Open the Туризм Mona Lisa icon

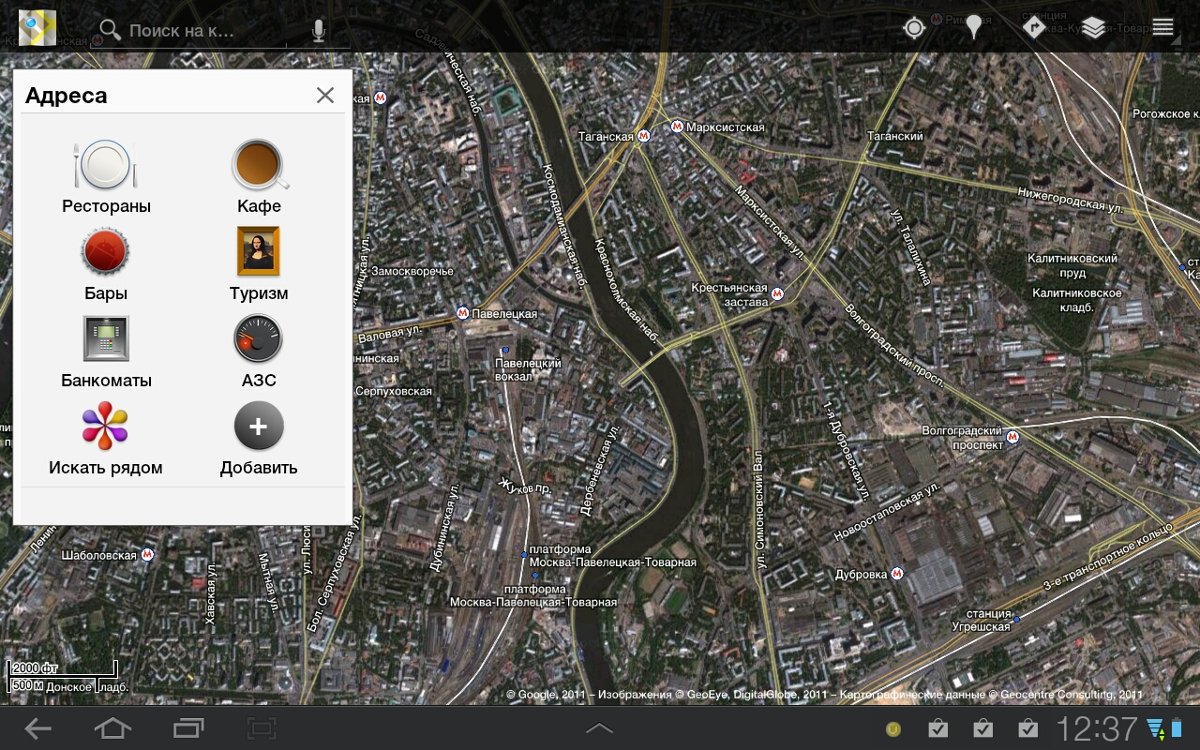click(x=258, y=251)
